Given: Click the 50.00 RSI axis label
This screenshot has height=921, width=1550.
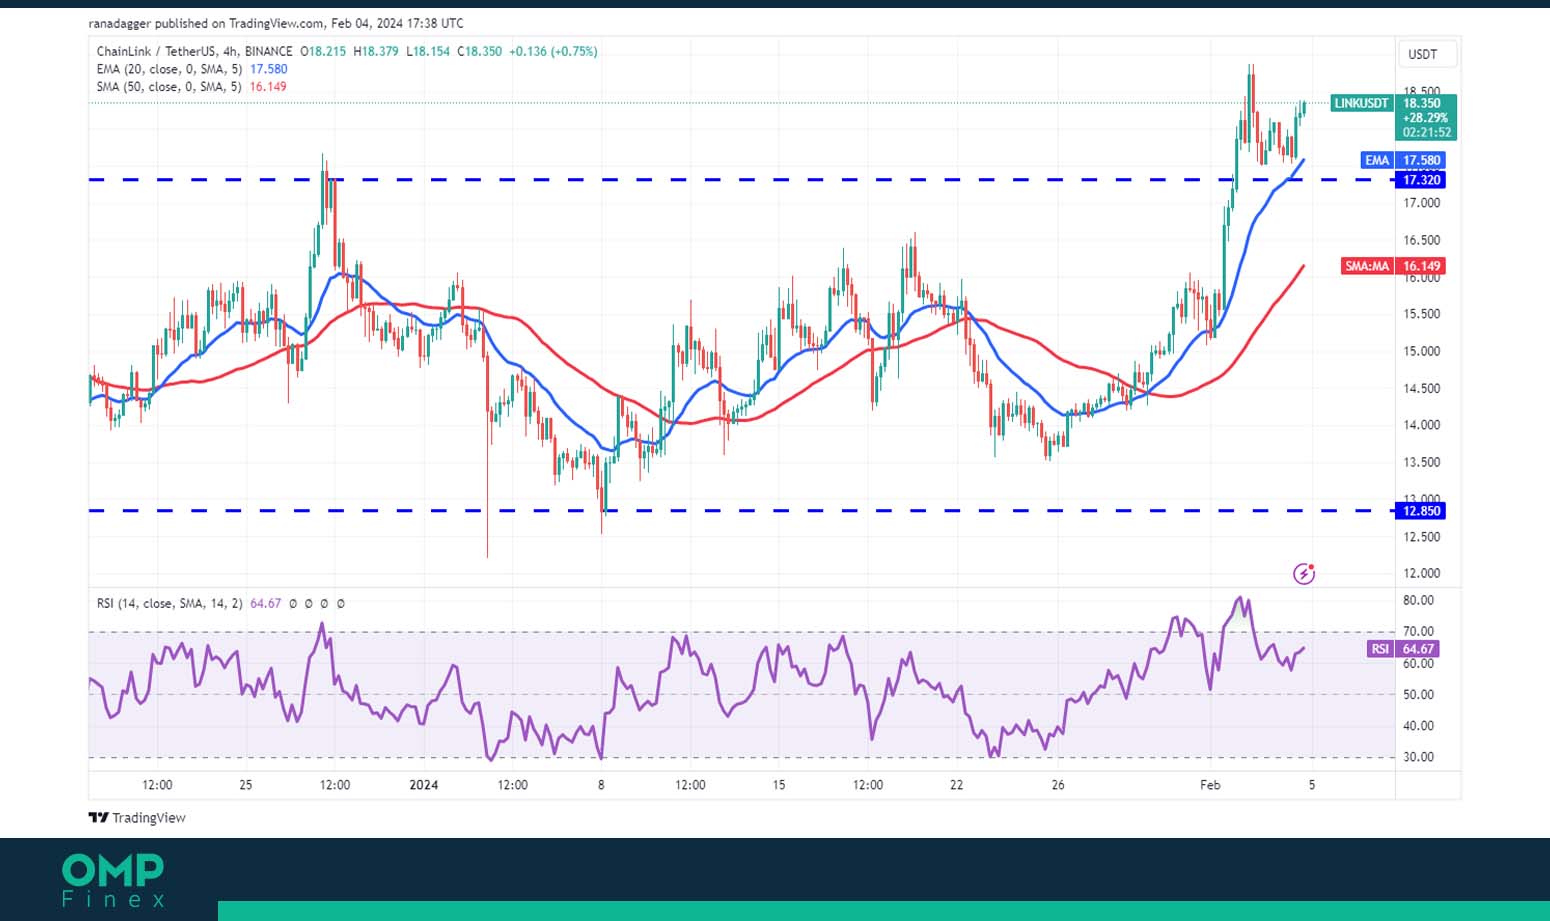Looking at the screenshot, I should click(x=1418, y=695).
